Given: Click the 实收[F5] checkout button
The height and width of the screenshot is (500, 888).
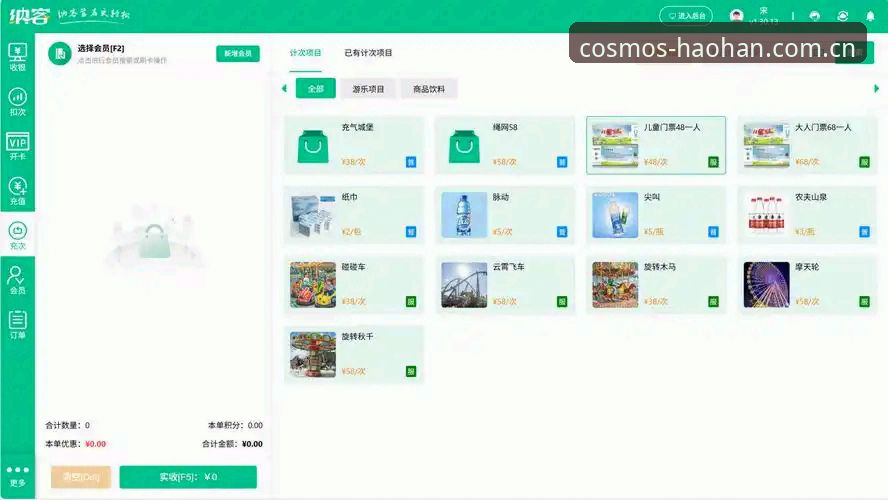Looking at the screenshot, I should pyautogui.click(x=188, y=477).
